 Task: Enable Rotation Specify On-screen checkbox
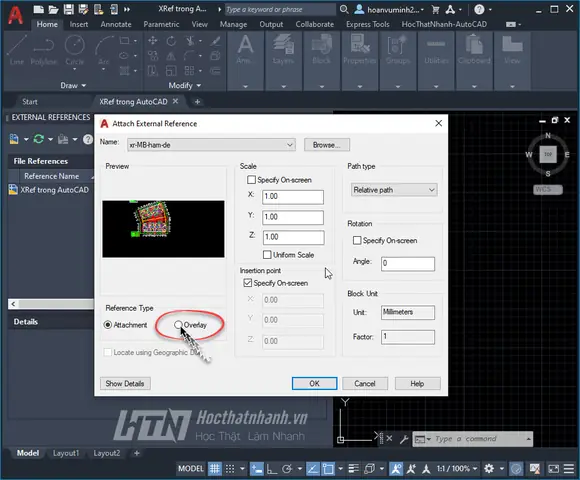[357, 240]
